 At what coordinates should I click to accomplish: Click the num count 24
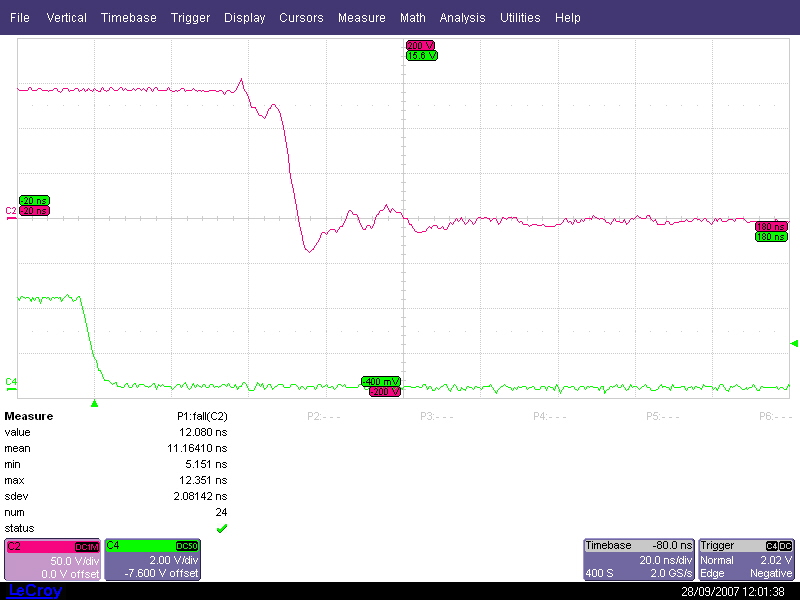pyautogui.click(x=221, y=512)
